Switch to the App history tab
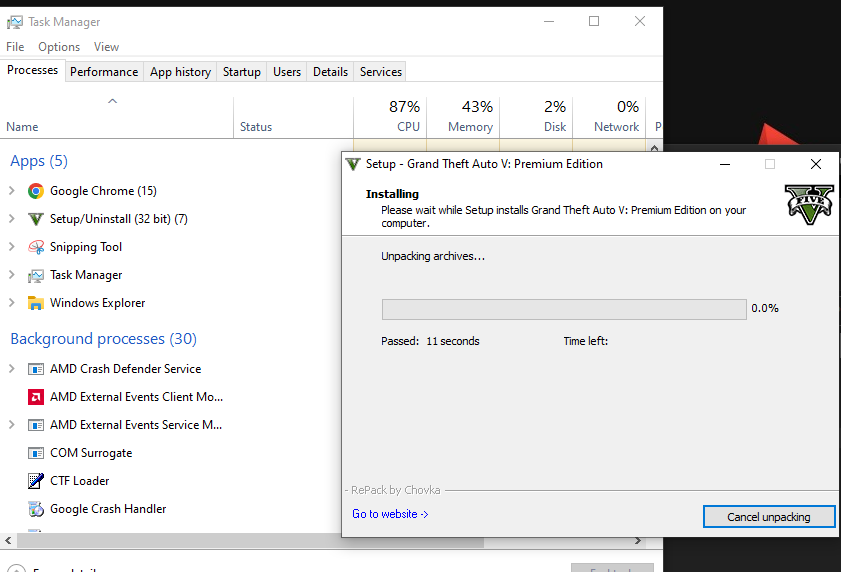The height and width of the screenshot is (572, 841). point(180,72)
